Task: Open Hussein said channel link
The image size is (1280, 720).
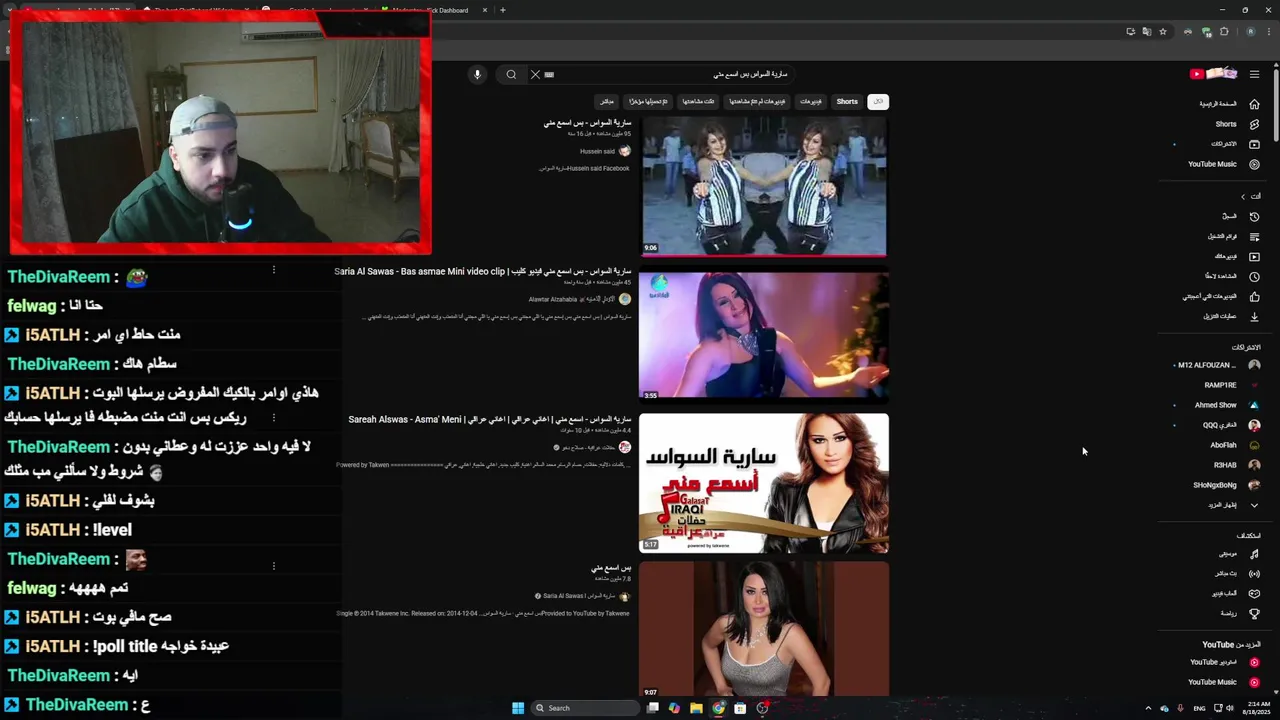Action: pyautogui.click(x=597, y=151)
